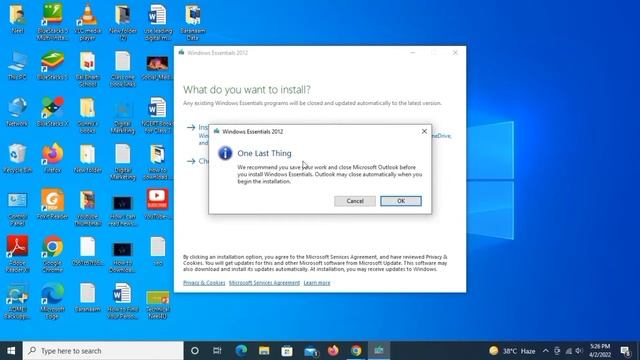Open Control Panel desktop icon
Image resolution: width=640 pixels, height=360 pixels.
click(17, 209)
